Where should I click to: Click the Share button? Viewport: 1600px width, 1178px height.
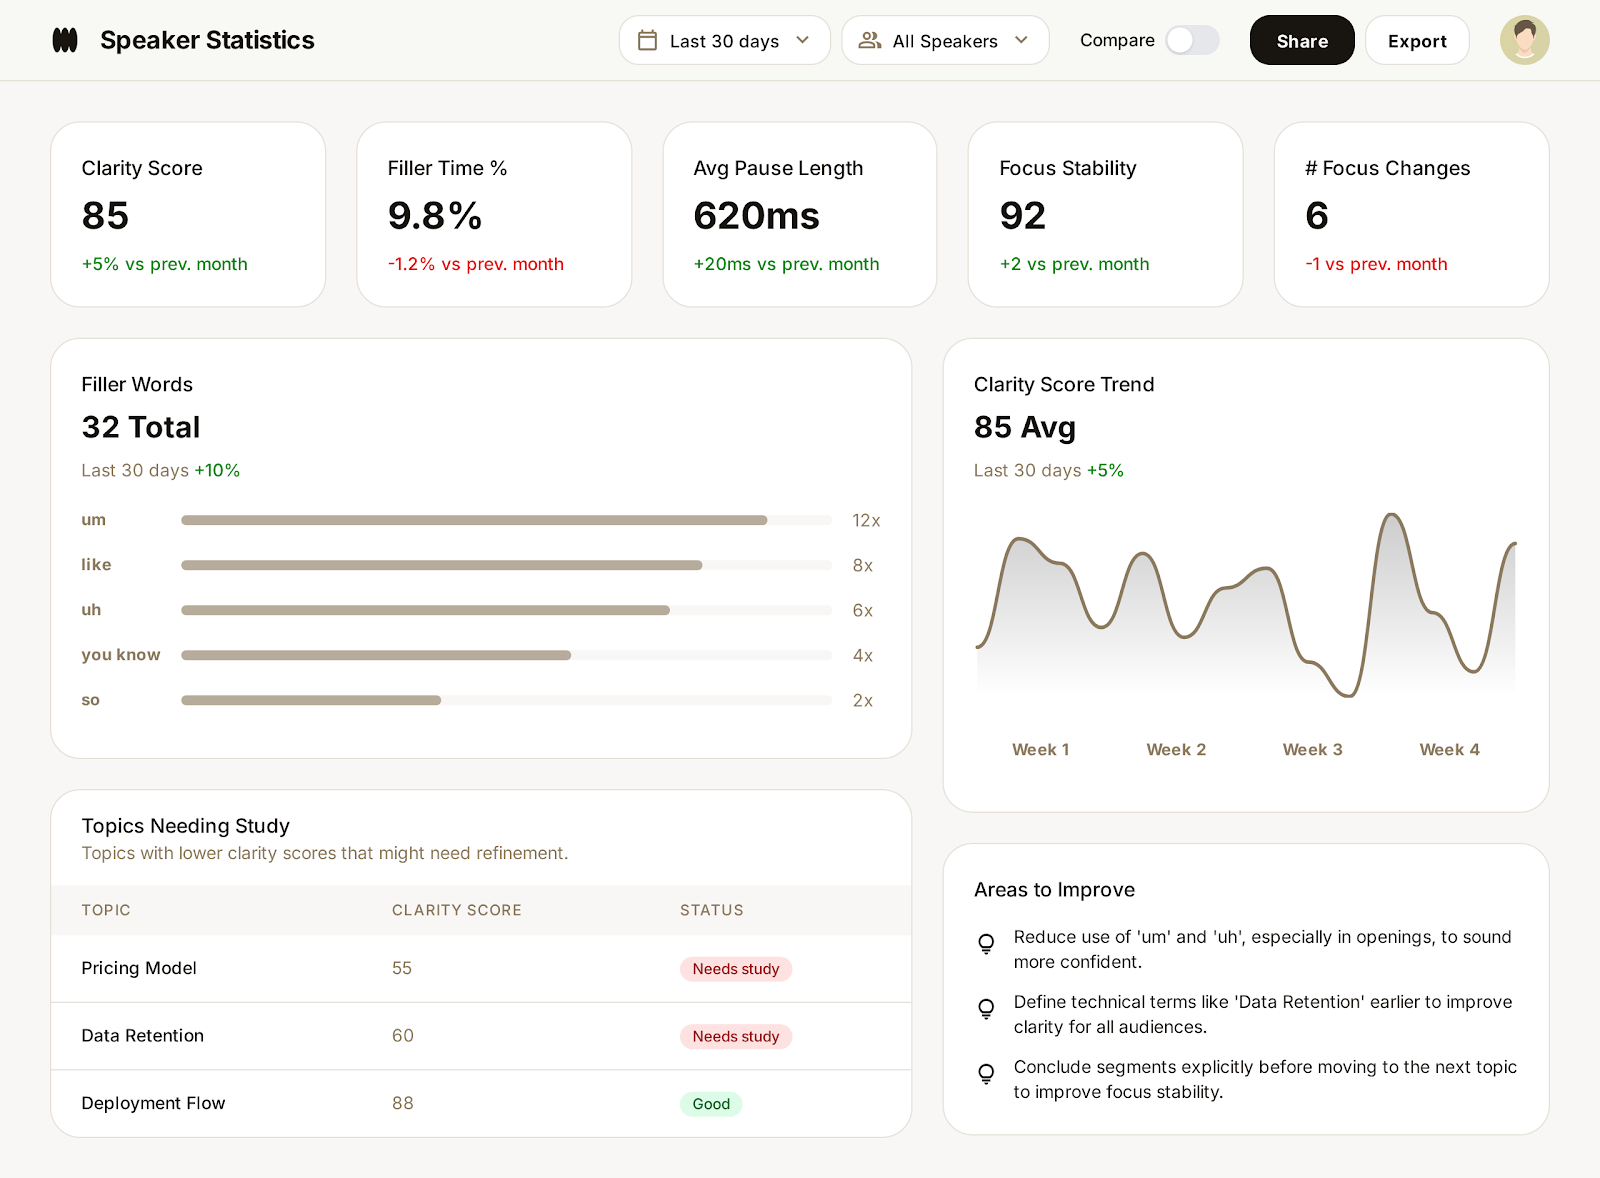pos(1302,40)
